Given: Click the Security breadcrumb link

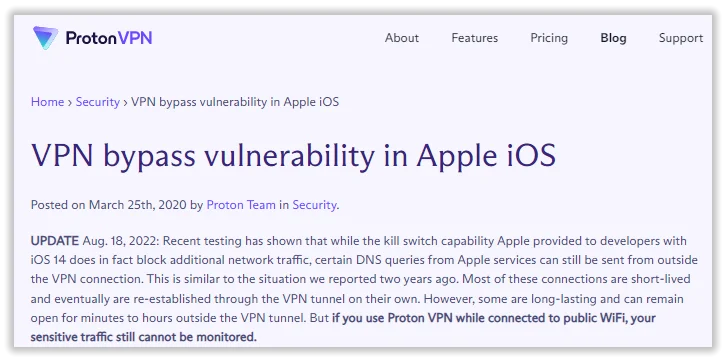Looking at the screenshot, I should (x=98, y=102).
